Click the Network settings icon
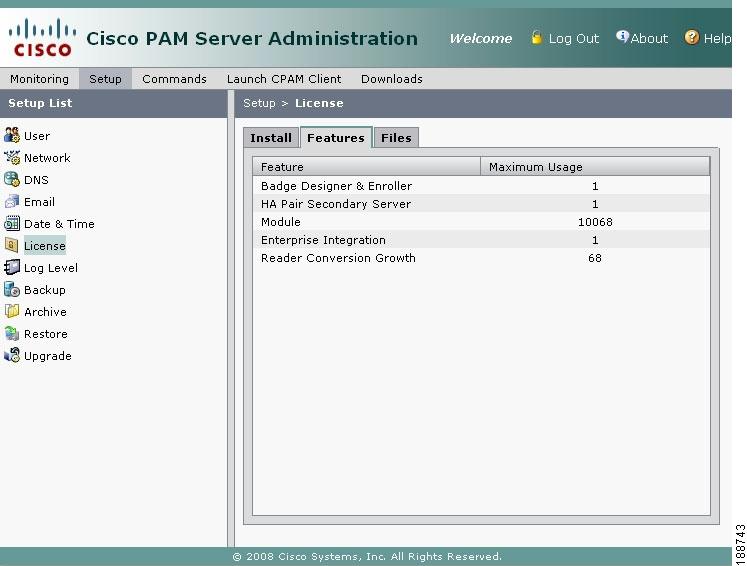Image resolution: width=747 pixels, height=566 pixels. [x=12, y=157]
